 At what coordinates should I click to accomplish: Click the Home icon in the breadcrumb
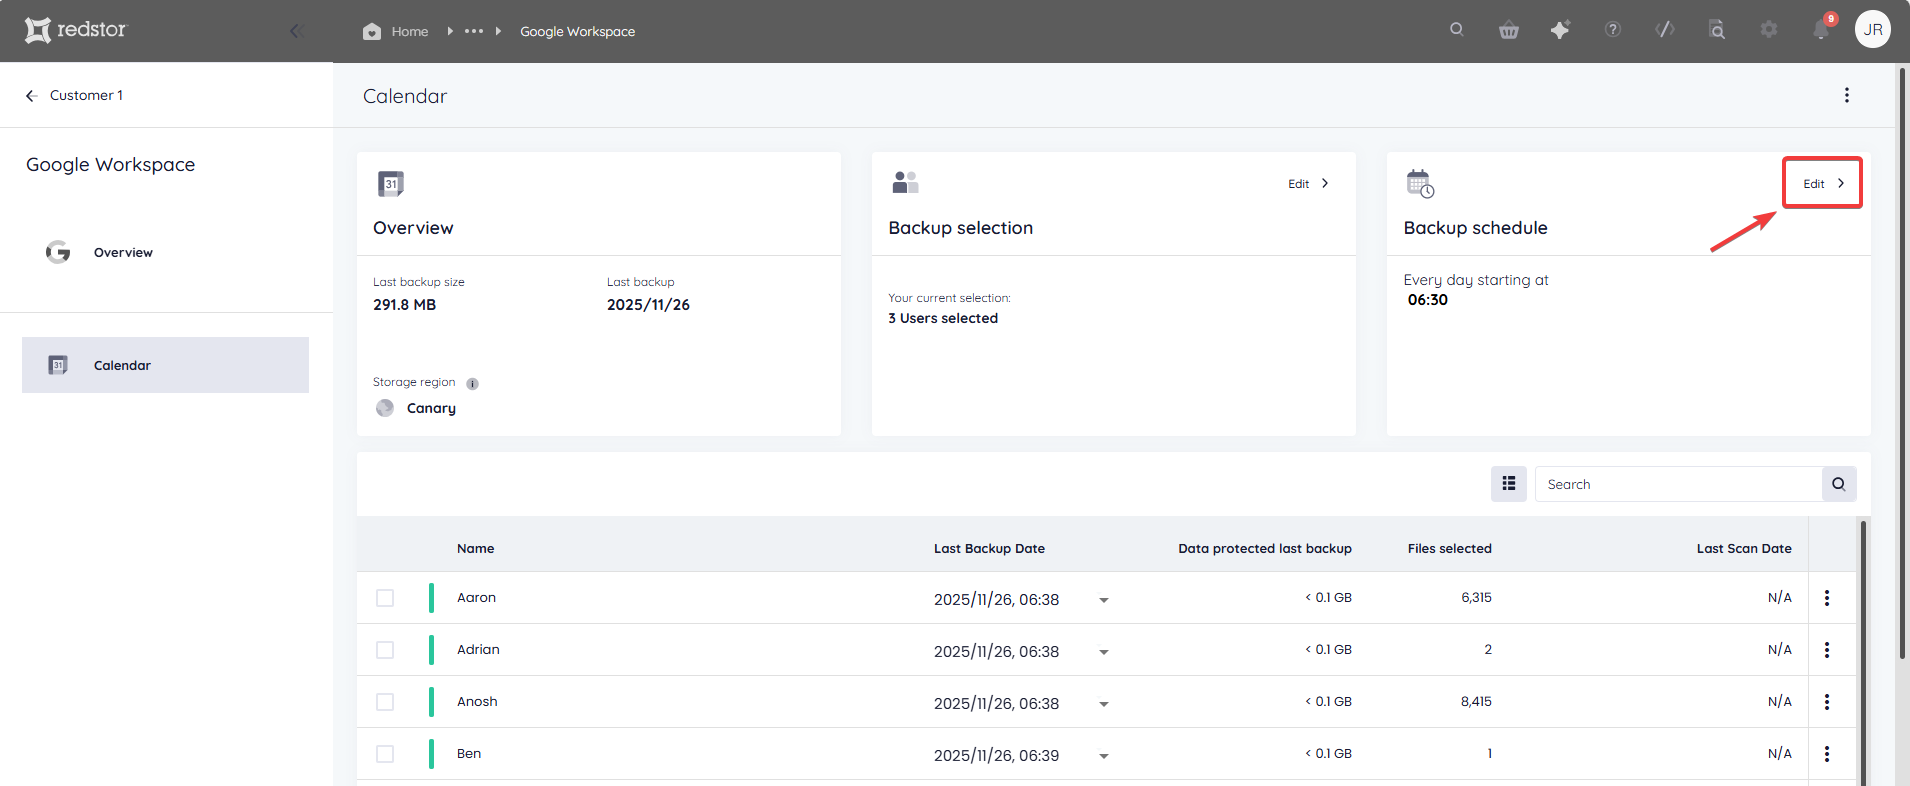(372, 31)
